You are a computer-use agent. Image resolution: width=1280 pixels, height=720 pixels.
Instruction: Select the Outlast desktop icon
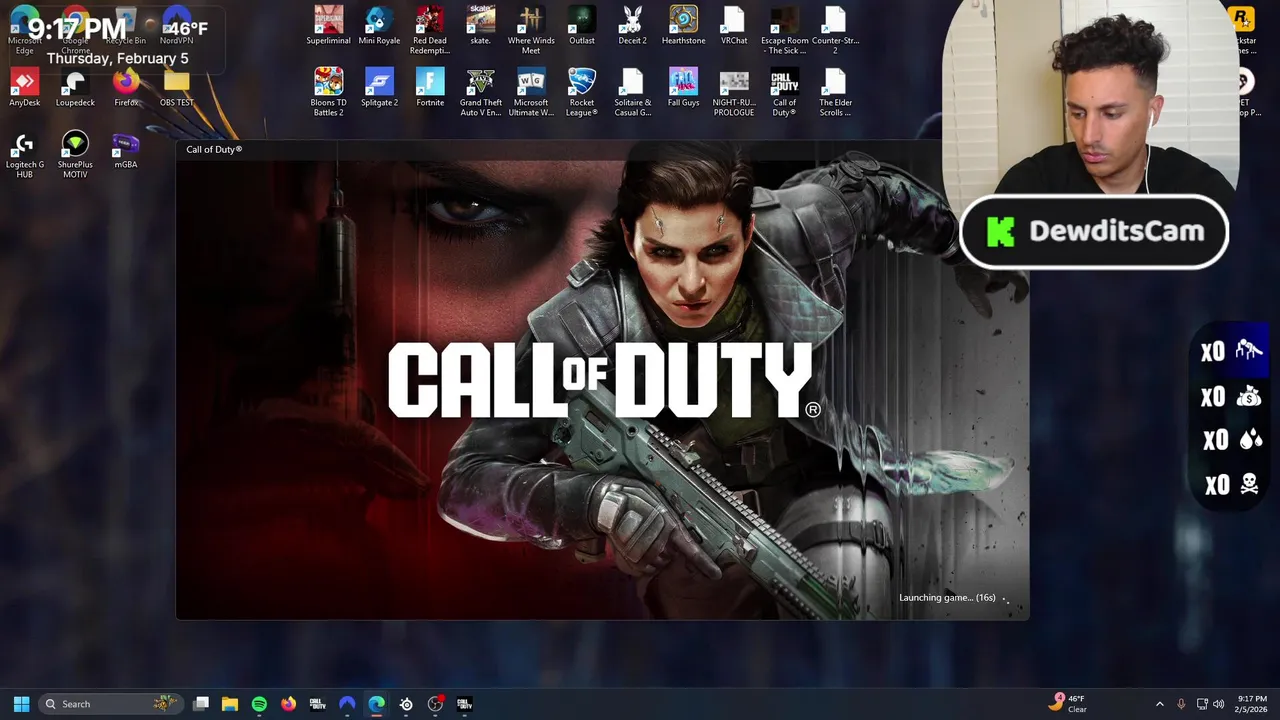pyautogui.click(x=582, y=26)
